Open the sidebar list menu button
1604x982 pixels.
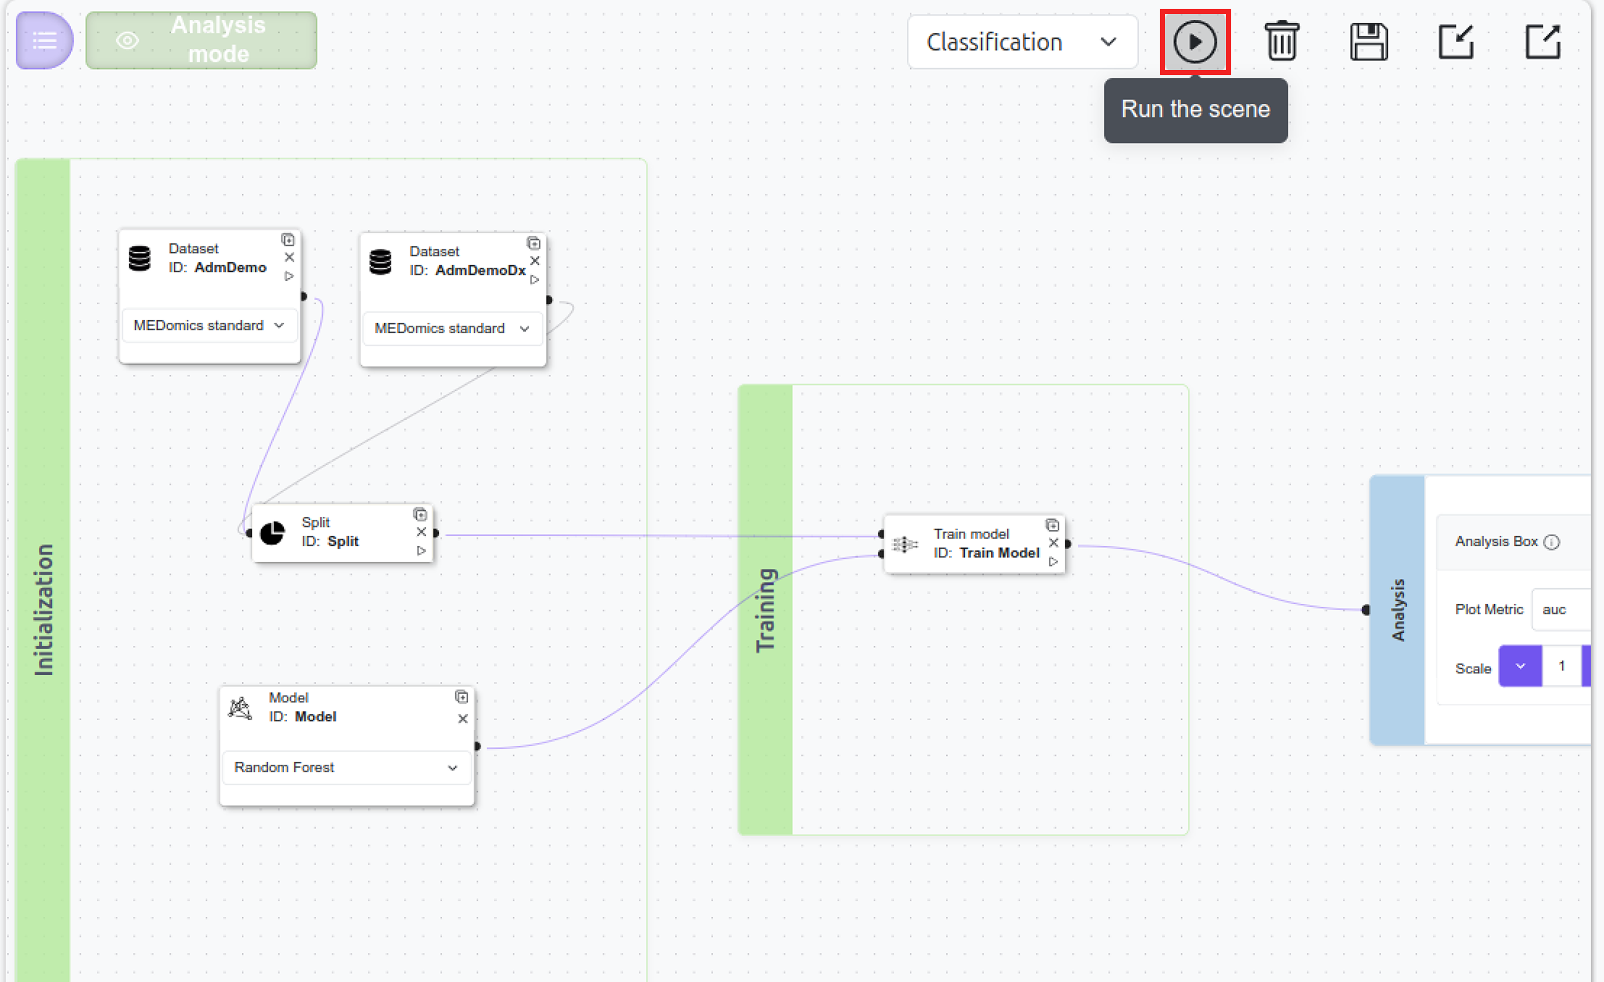point(44,41)
